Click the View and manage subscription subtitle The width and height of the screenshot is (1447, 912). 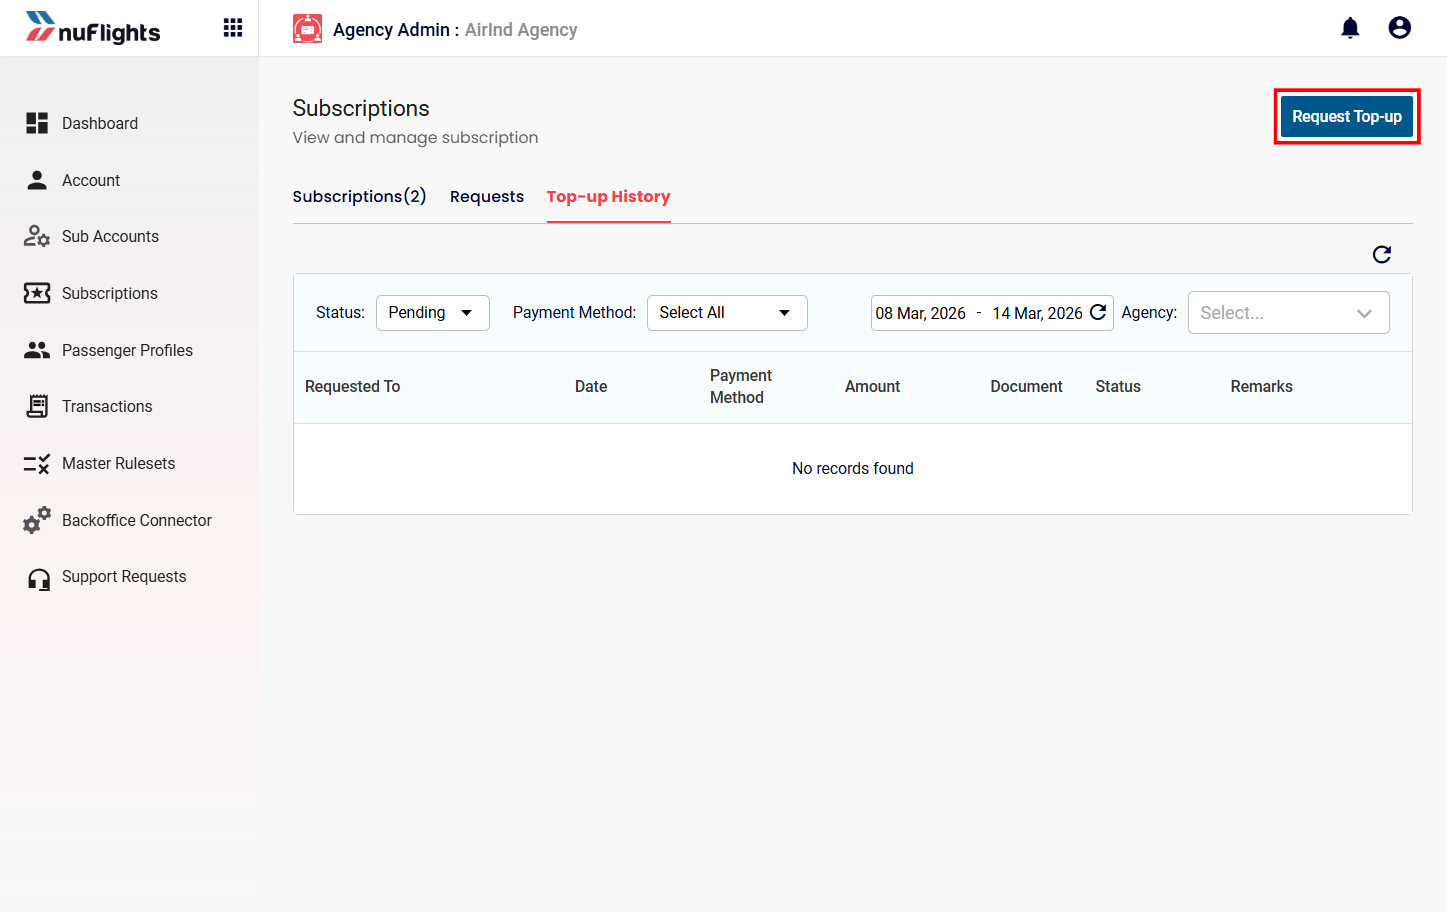point(415,137)
